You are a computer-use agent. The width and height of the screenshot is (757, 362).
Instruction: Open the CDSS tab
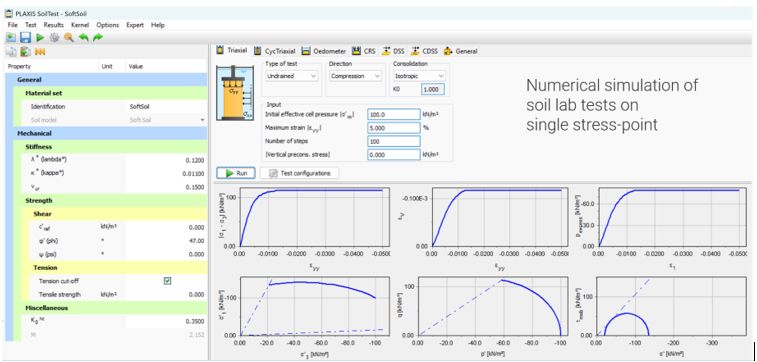coord(425,51)
